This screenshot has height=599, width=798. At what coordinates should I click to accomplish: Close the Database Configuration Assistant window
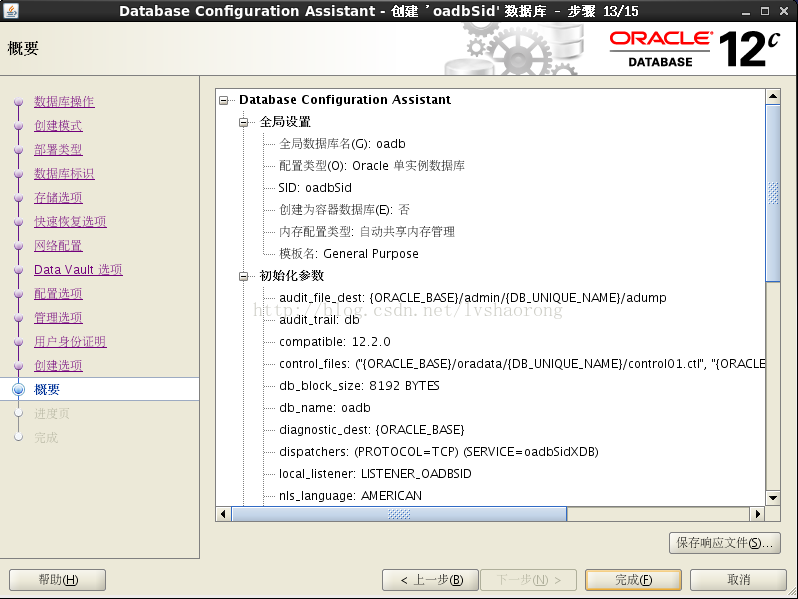pos(784,11)
